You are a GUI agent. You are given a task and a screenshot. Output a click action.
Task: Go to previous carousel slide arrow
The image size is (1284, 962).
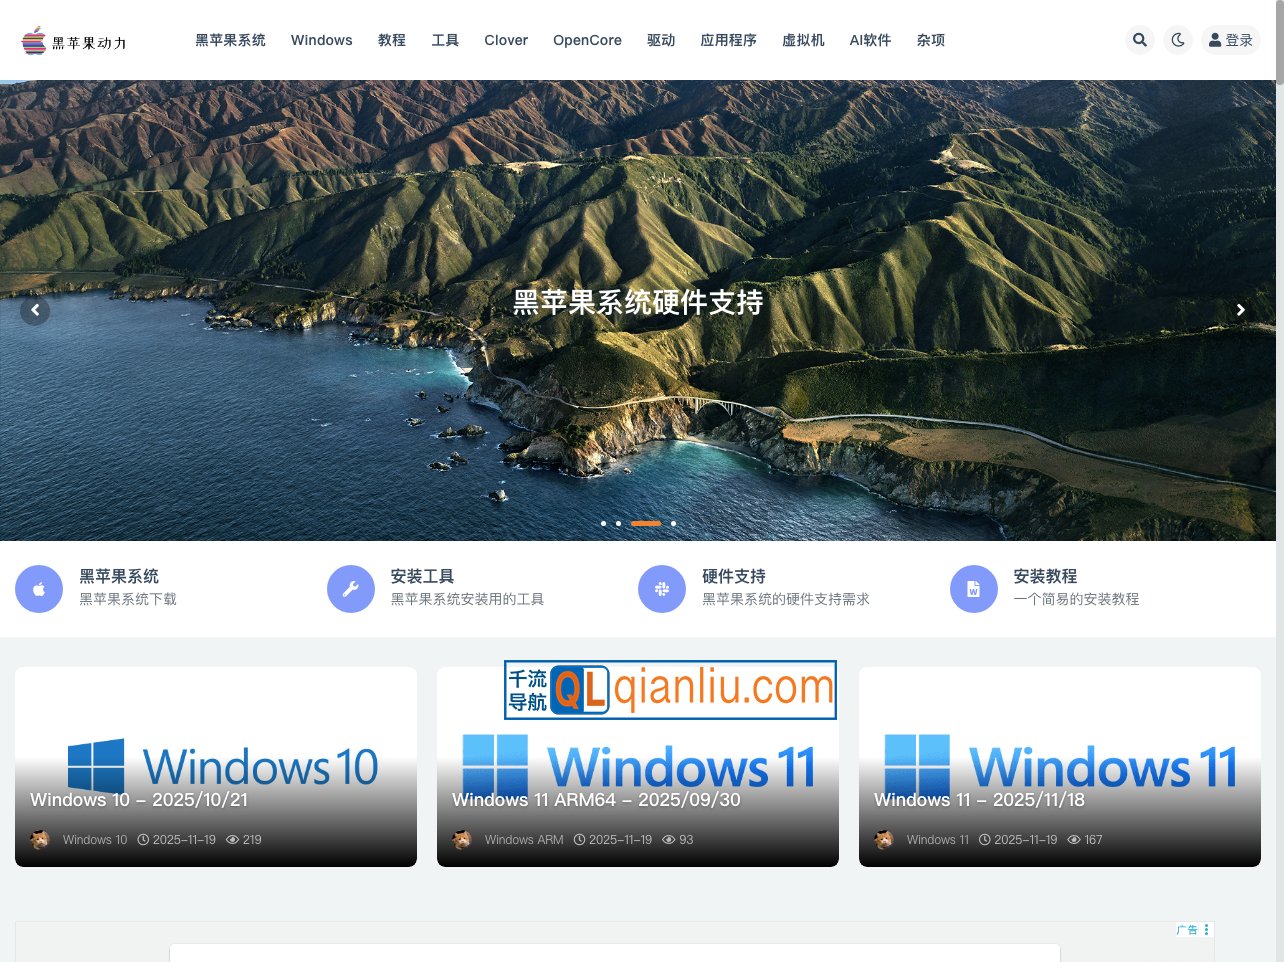click(x=35, y=310)
